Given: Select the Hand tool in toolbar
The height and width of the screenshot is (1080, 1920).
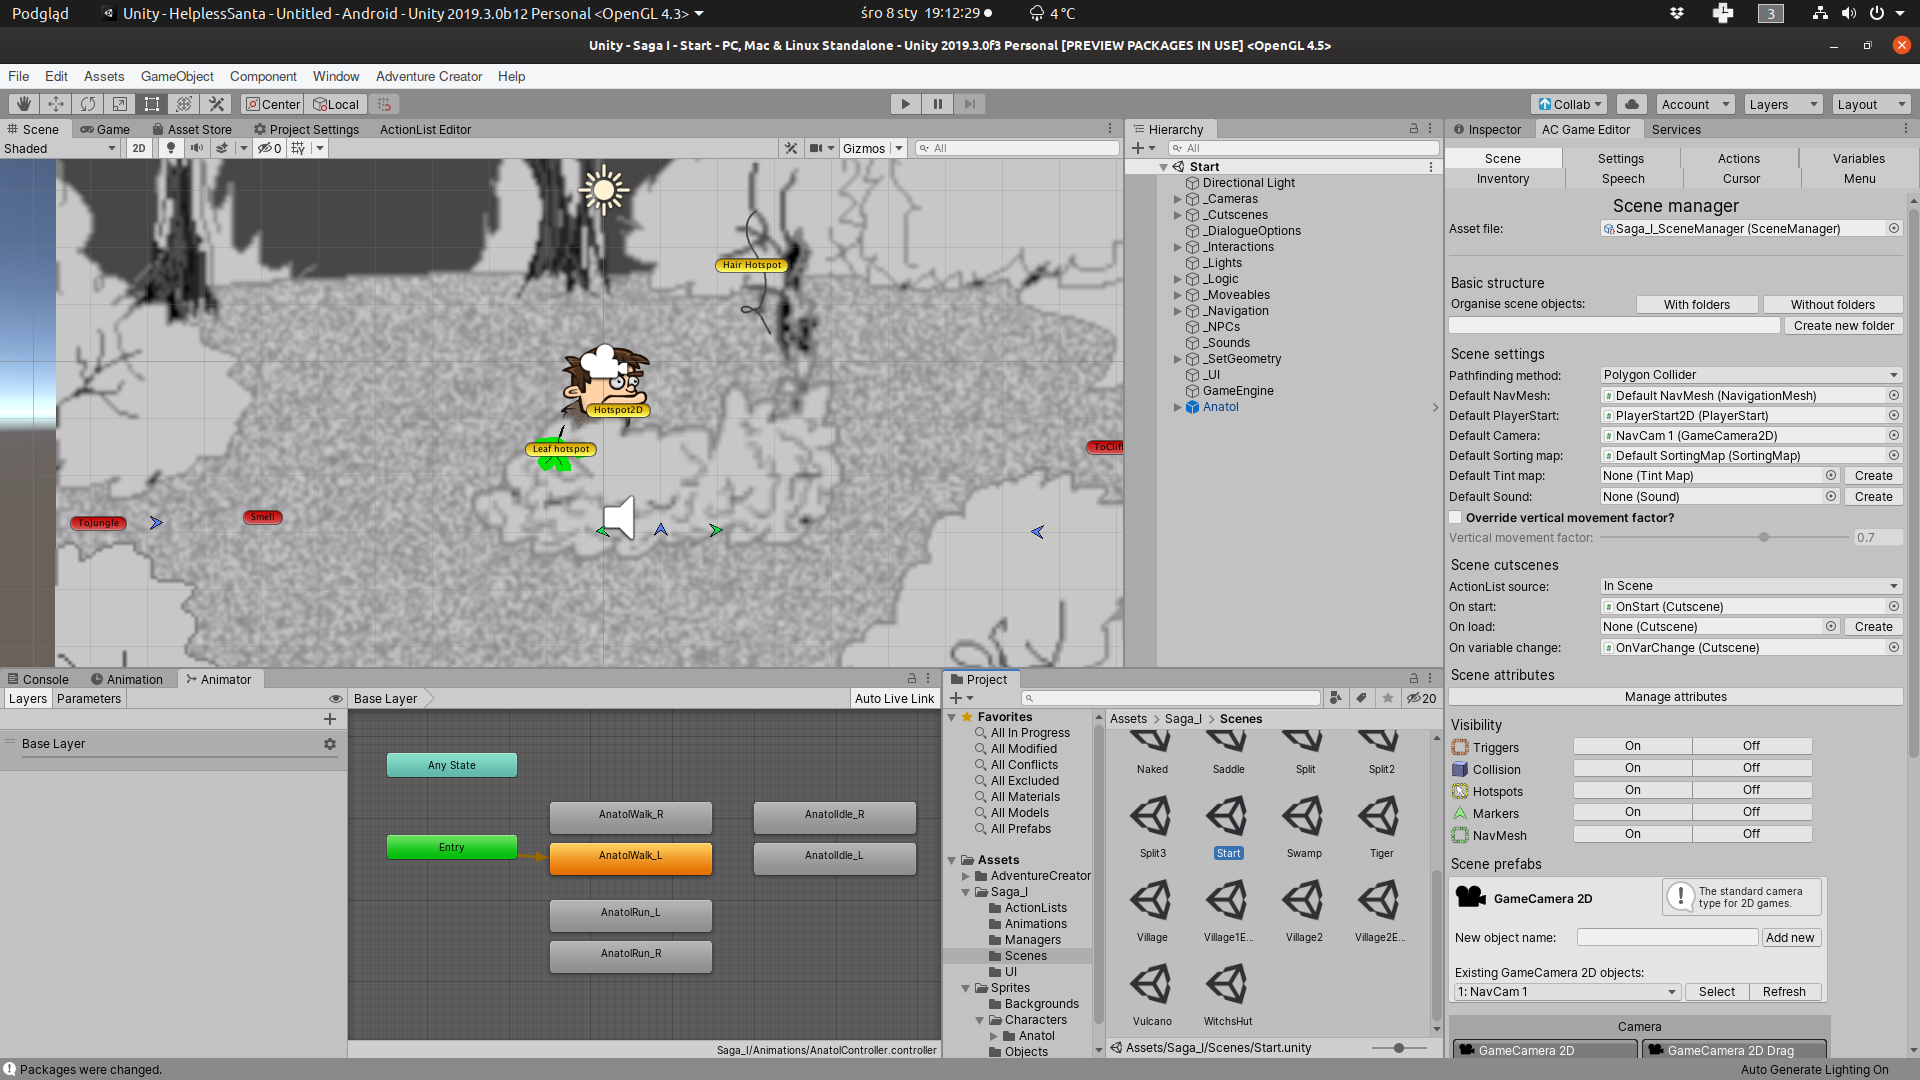Looking at the screenshot, I should point(24,104).
